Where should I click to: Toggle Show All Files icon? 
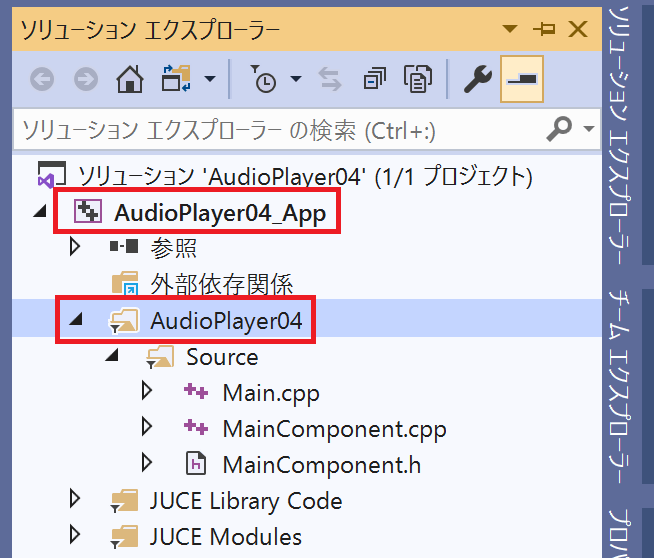418,78
